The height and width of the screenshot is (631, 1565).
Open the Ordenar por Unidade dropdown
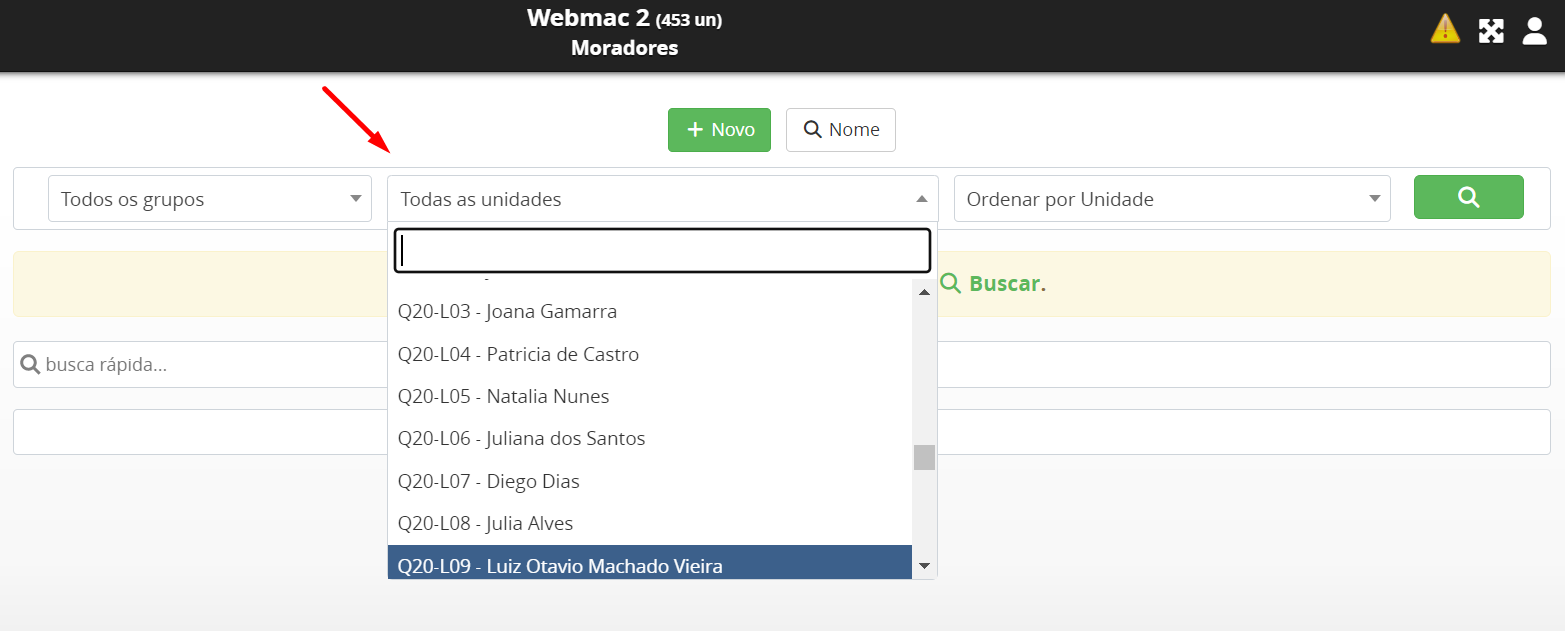(x=1172, y=199)
